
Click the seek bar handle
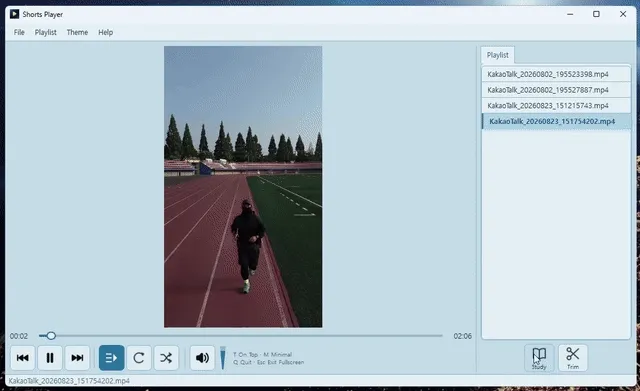pos(51,336)
